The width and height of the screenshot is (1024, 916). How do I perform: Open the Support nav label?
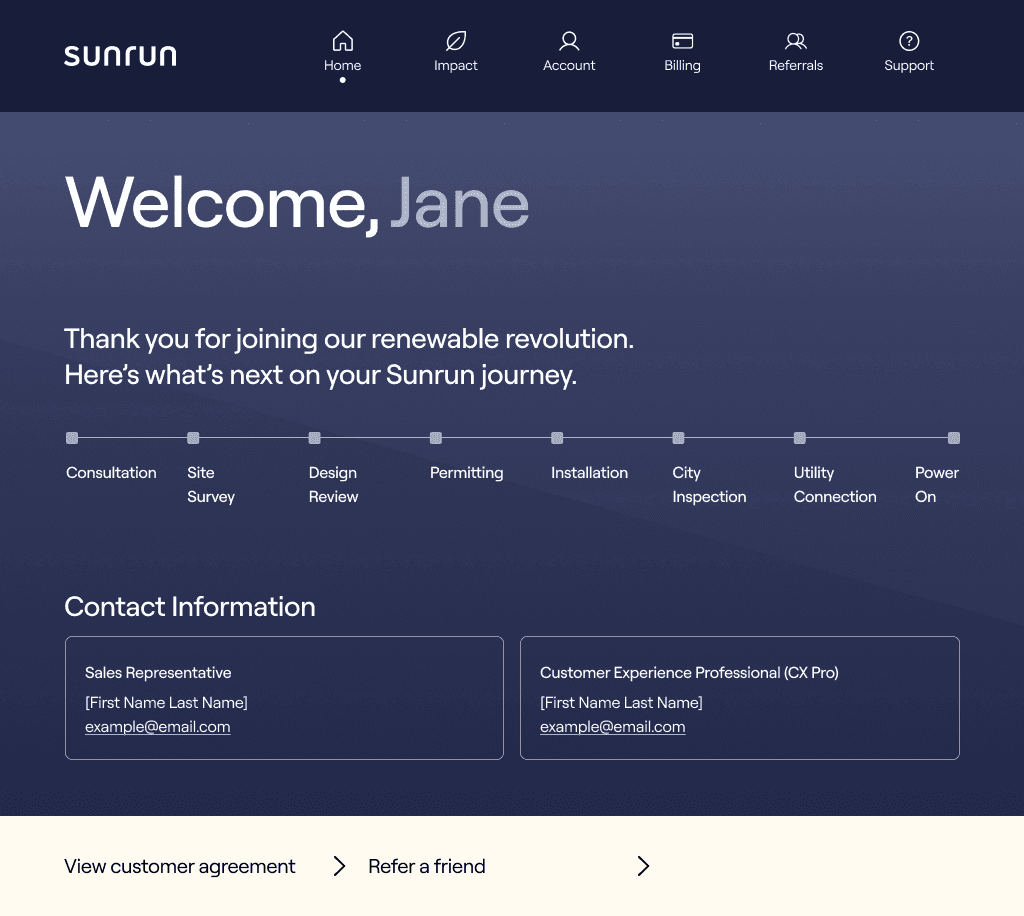point(909,65)
